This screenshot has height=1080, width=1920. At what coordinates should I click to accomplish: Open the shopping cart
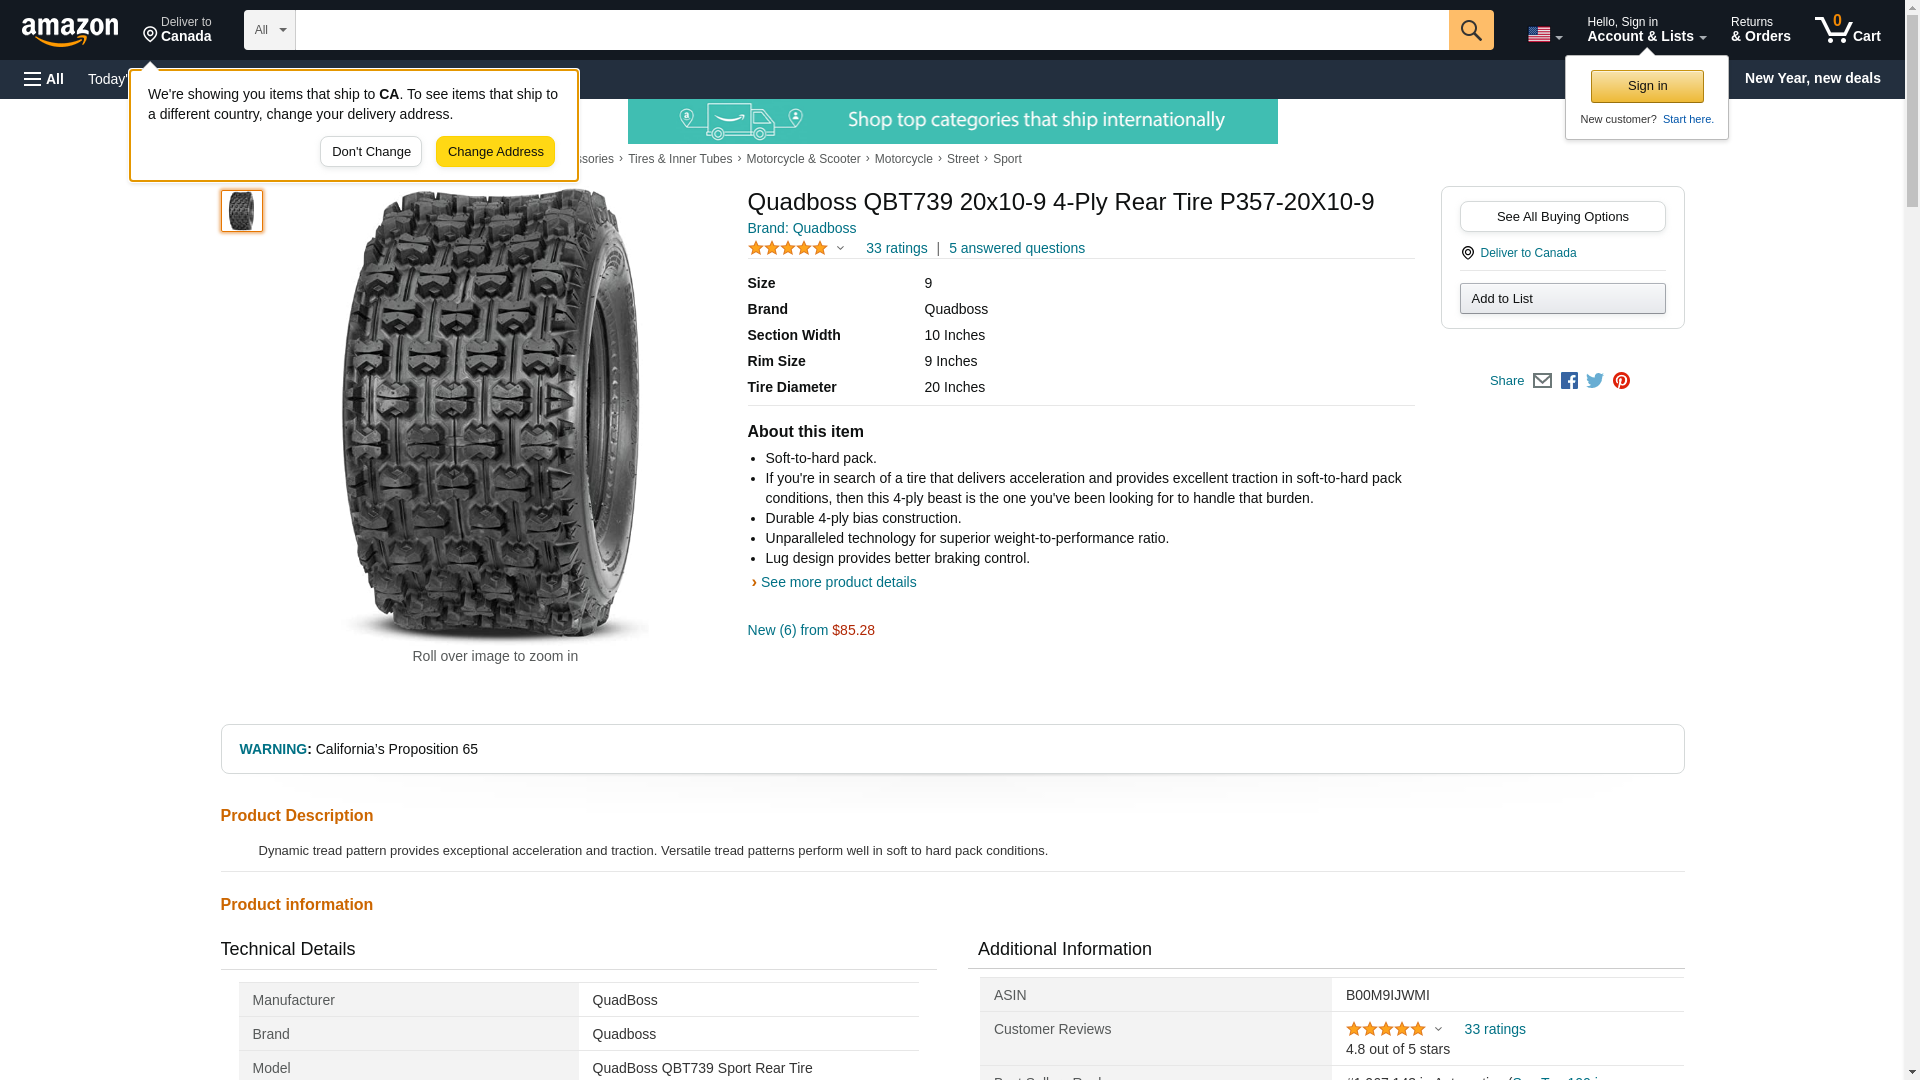point(1847,30)
